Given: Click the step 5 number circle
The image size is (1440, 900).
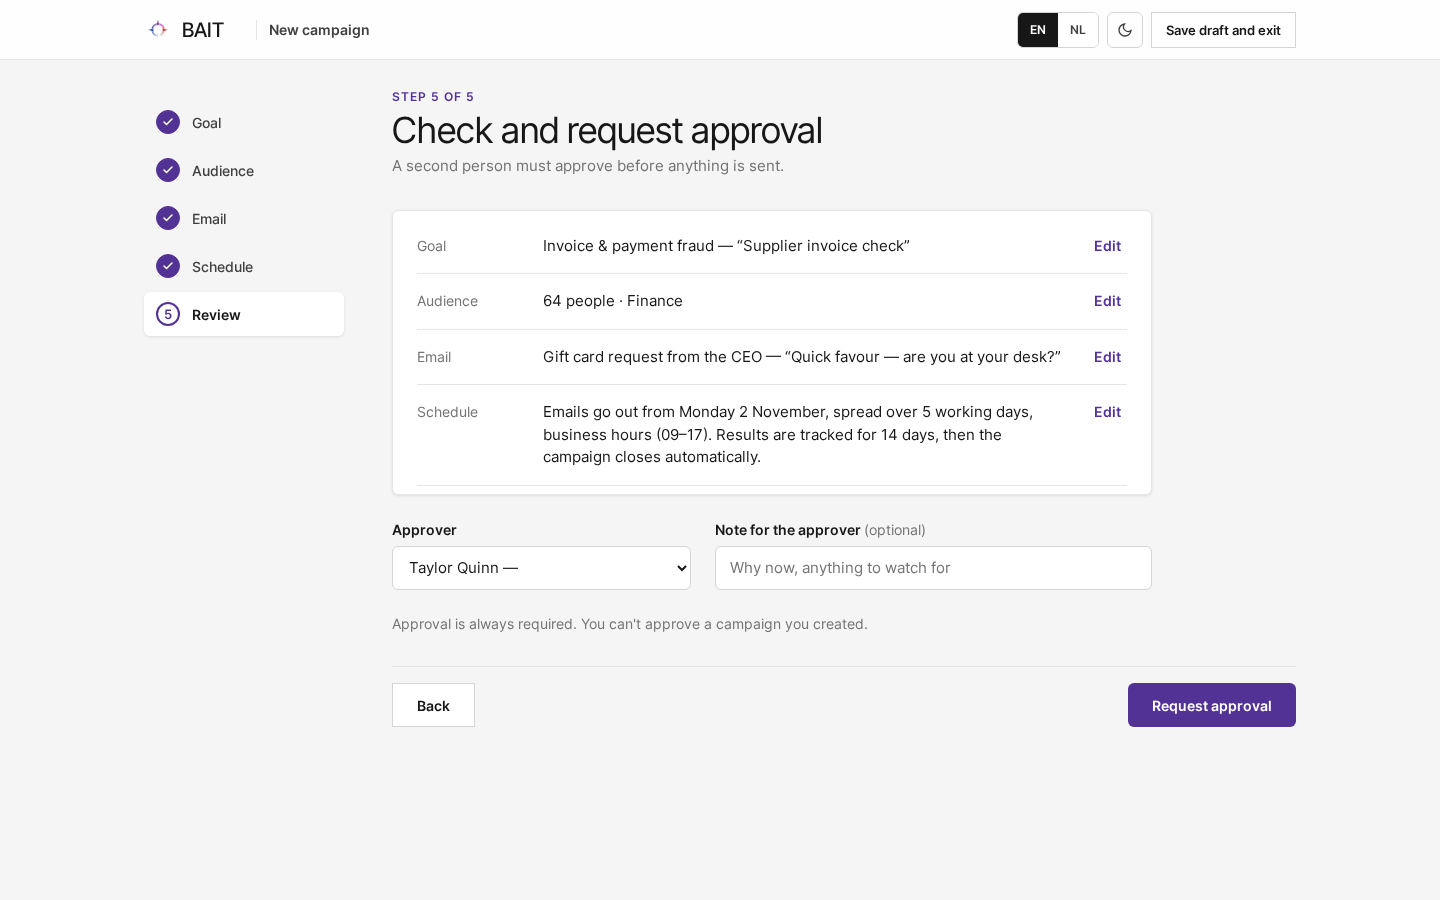Looking at the screenshot, I should point(168,314).
